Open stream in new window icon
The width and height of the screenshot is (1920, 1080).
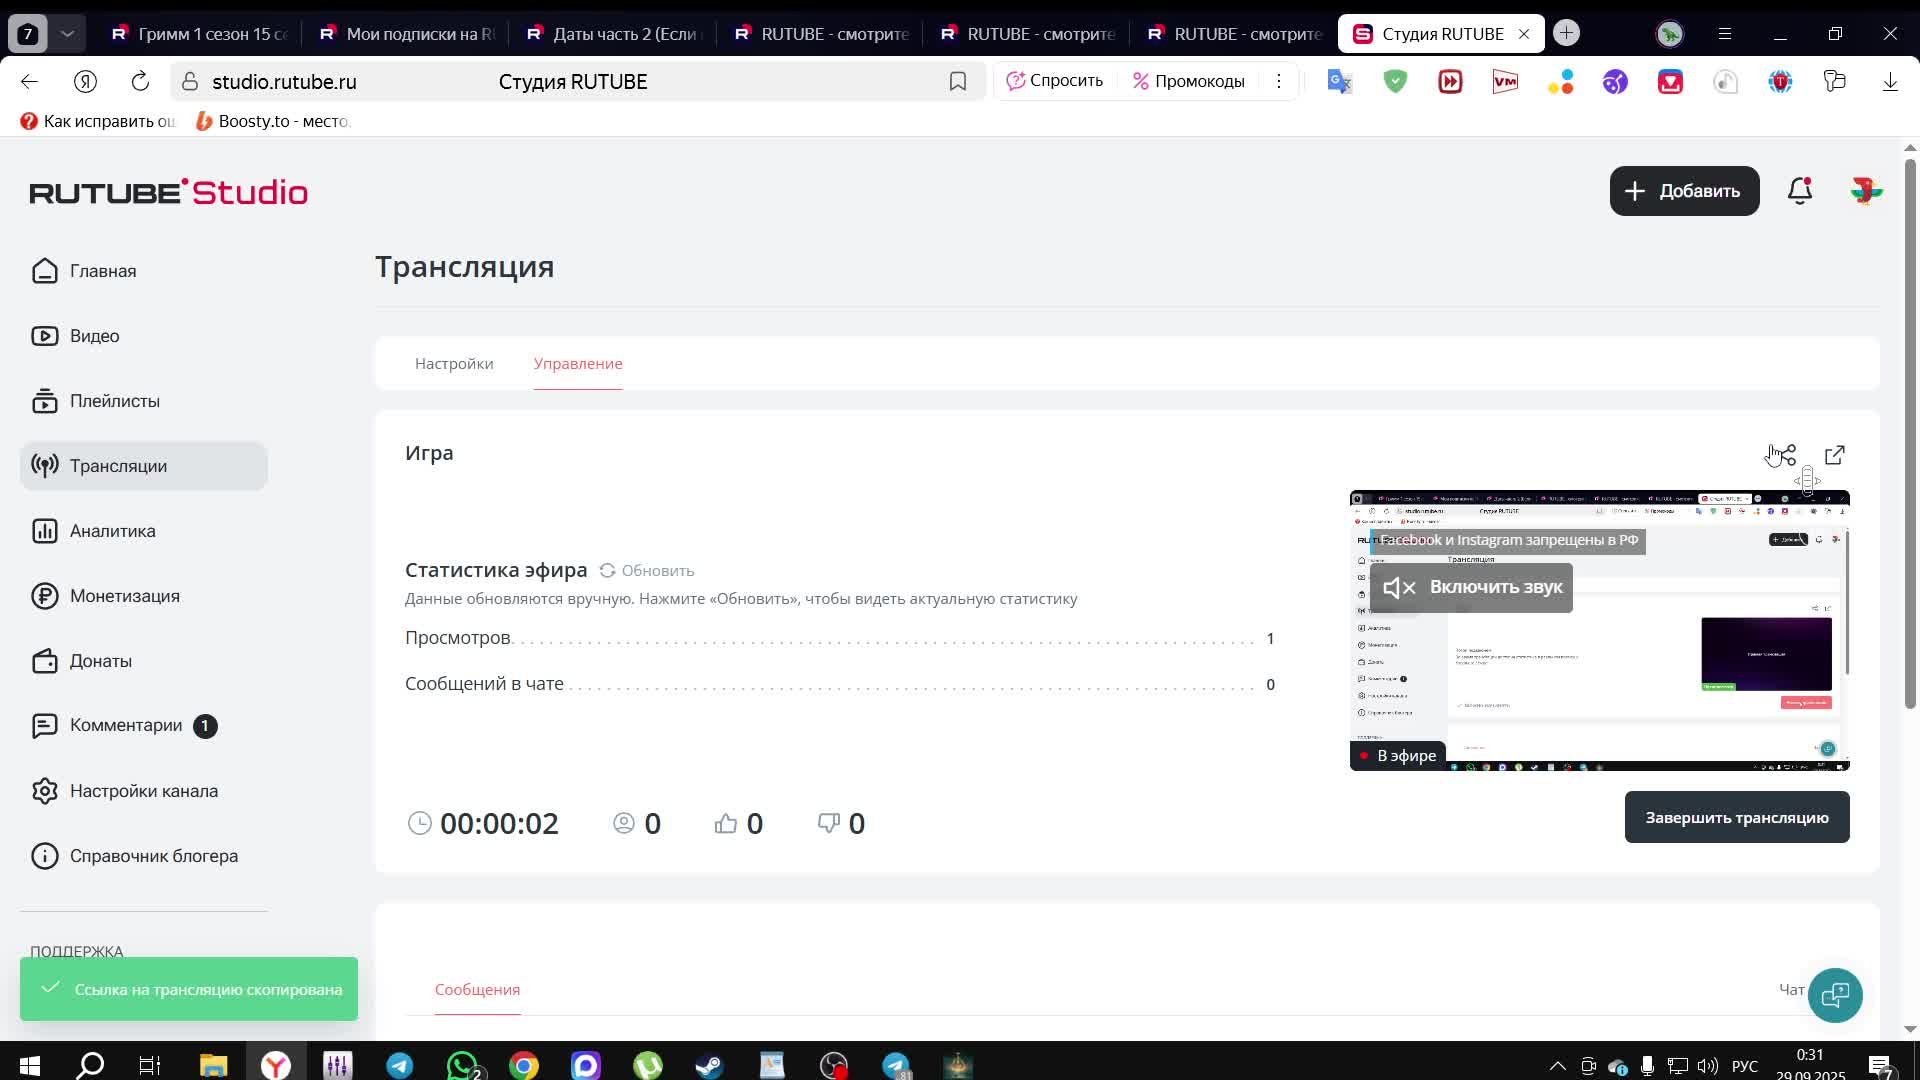[1835, 456]
